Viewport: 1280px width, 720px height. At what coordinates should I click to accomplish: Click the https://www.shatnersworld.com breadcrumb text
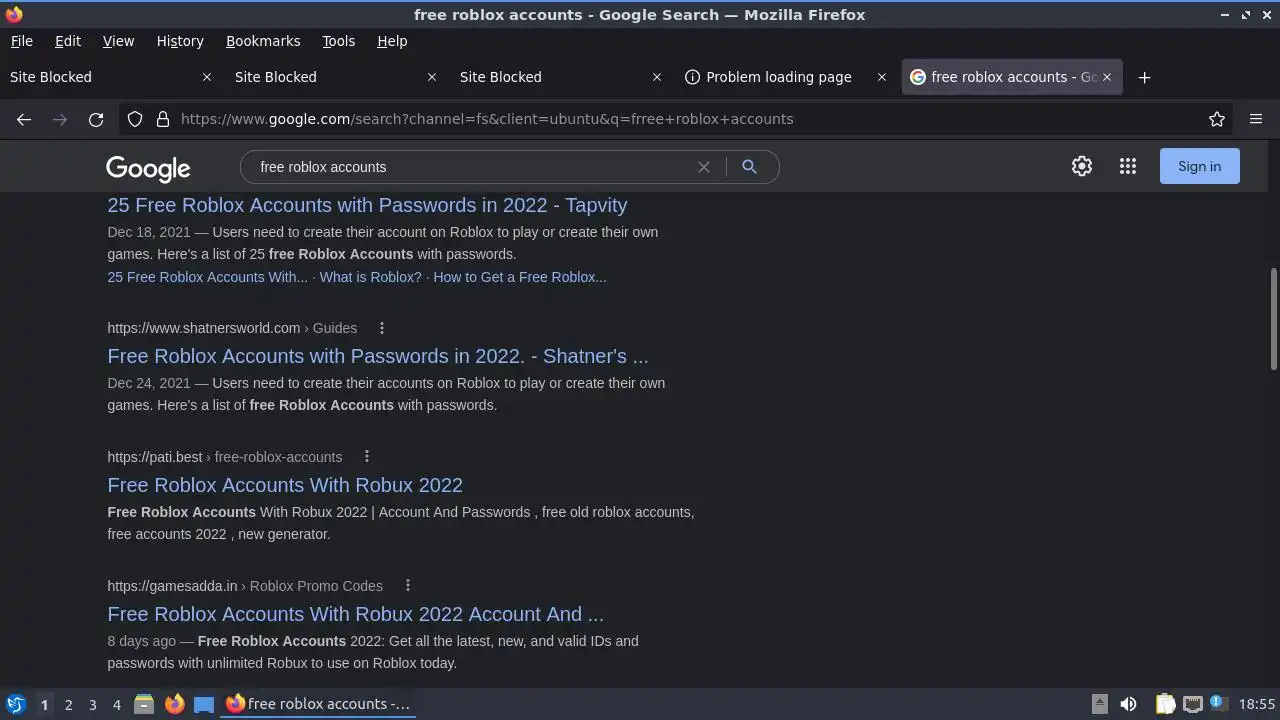(204, 328)
